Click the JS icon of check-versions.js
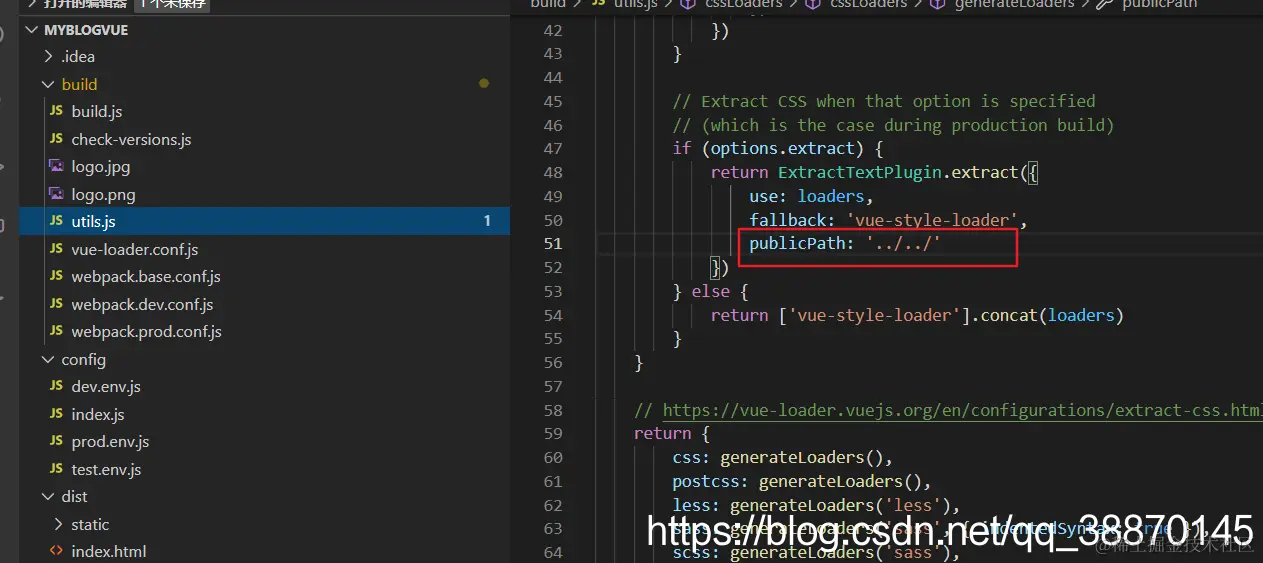This screenshot has height=563, width=1263. point(56,139)
